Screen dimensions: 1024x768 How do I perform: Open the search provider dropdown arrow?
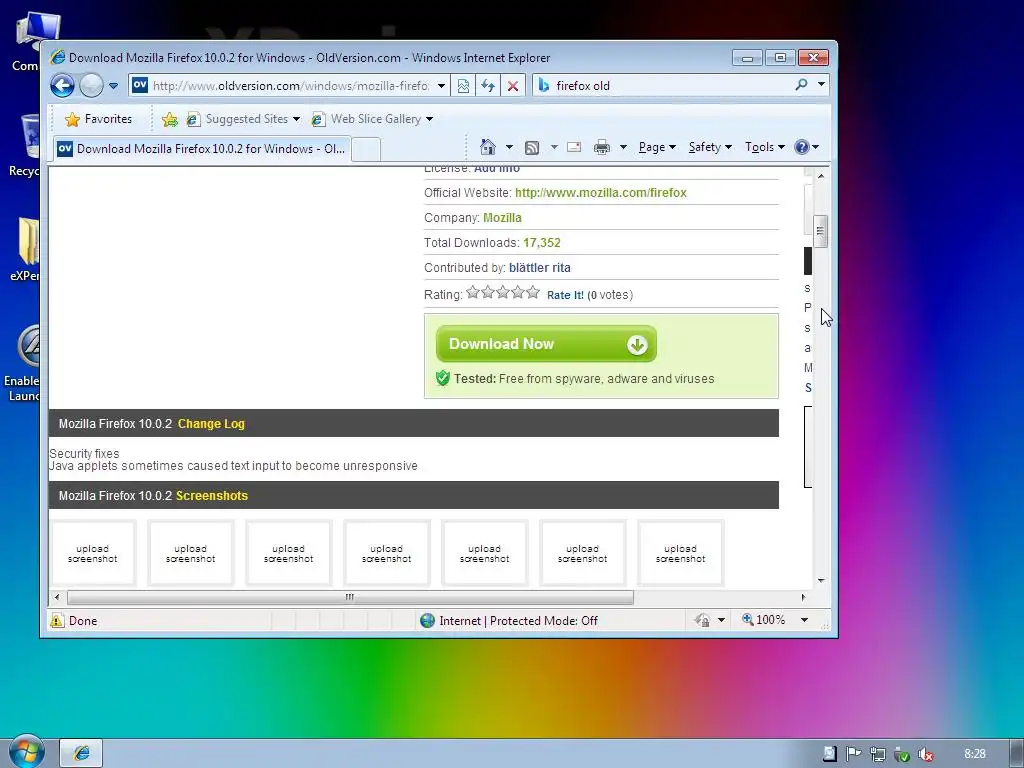point(821,84)
